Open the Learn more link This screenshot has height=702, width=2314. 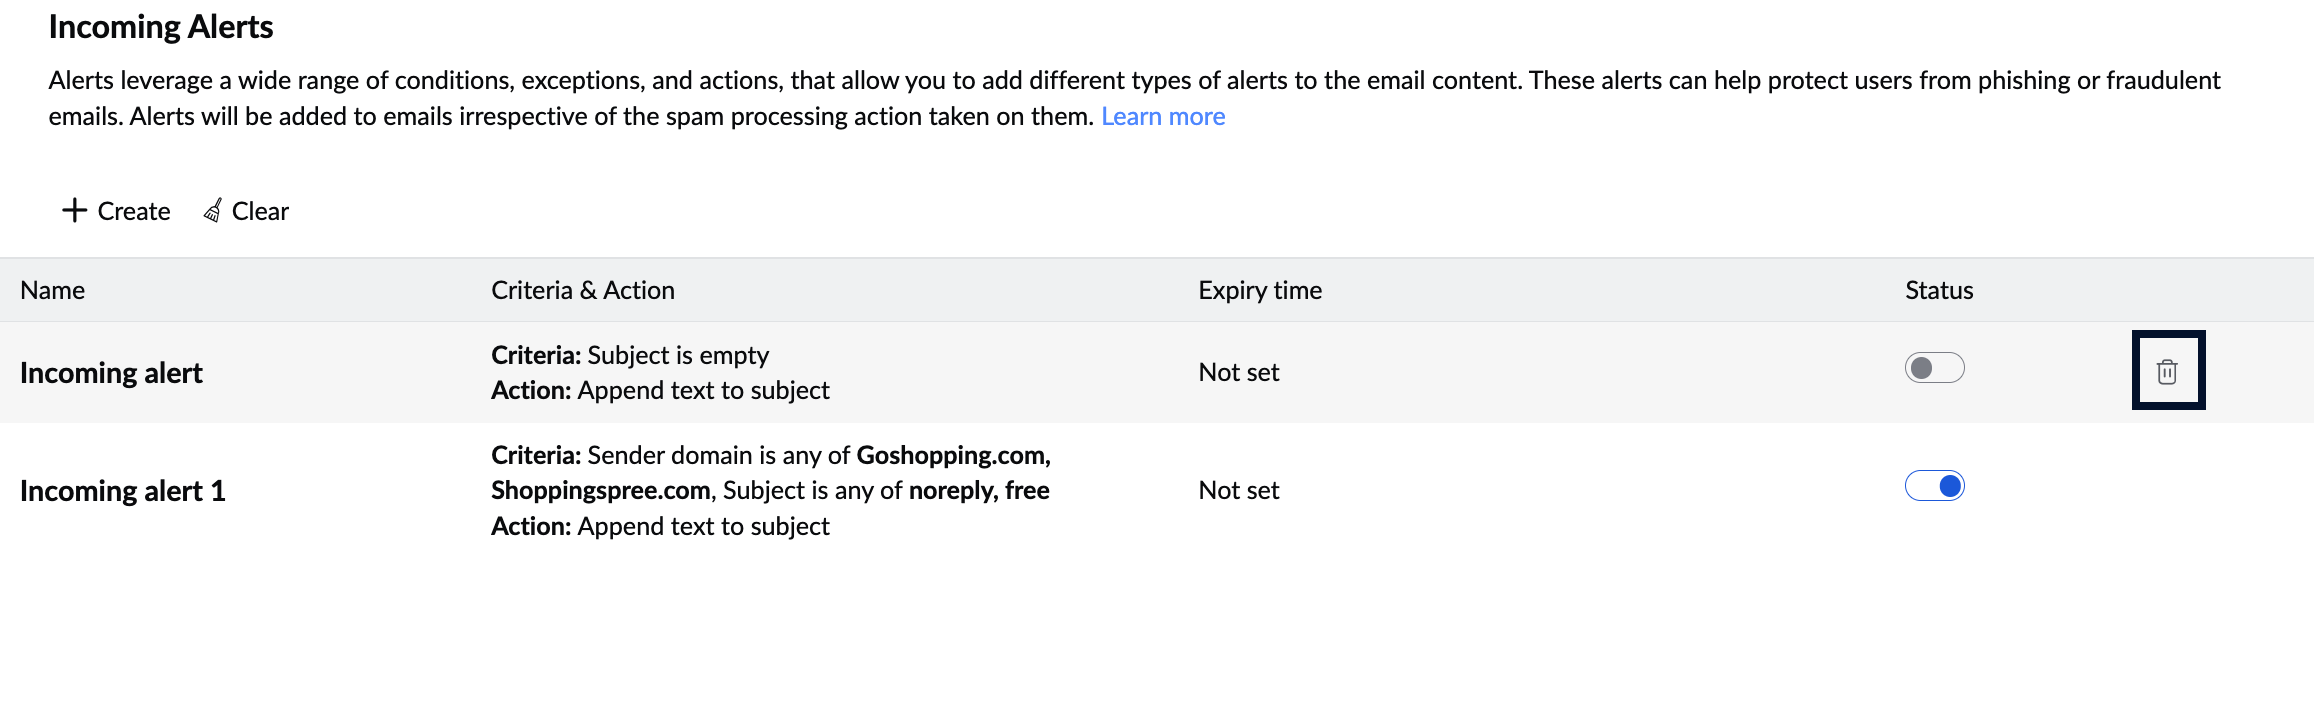coord(1162,117)
